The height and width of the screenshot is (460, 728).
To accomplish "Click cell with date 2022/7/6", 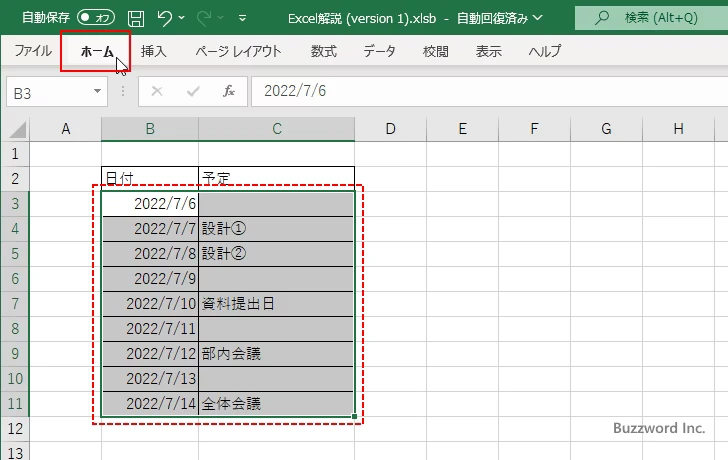I will 150,204.
